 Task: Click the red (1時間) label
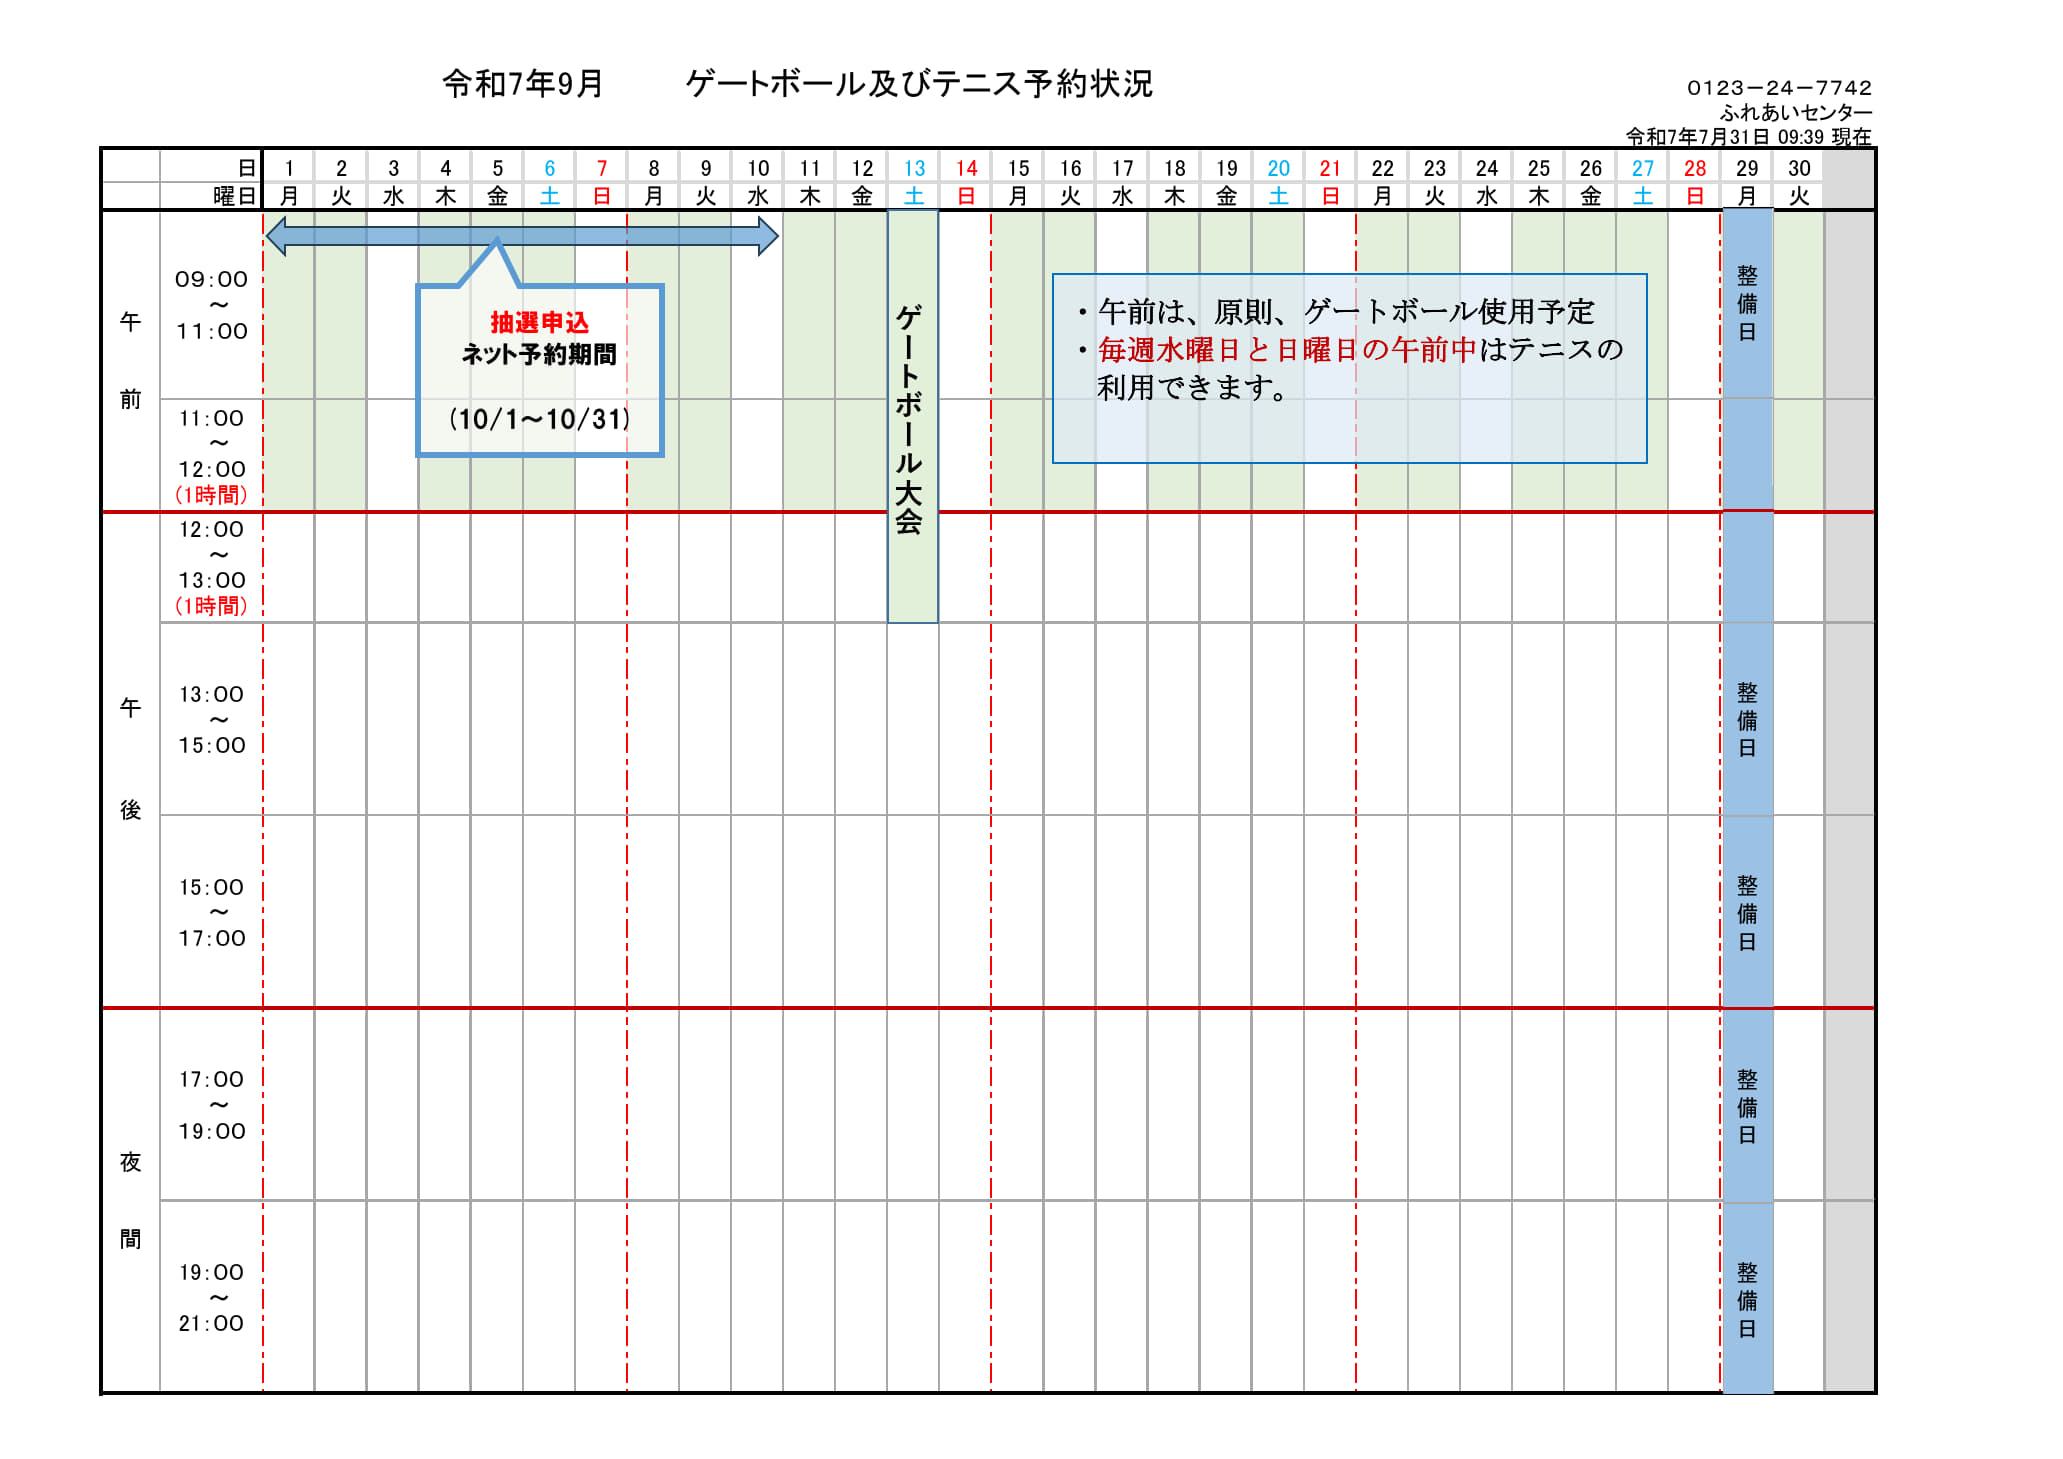(213, 495)
